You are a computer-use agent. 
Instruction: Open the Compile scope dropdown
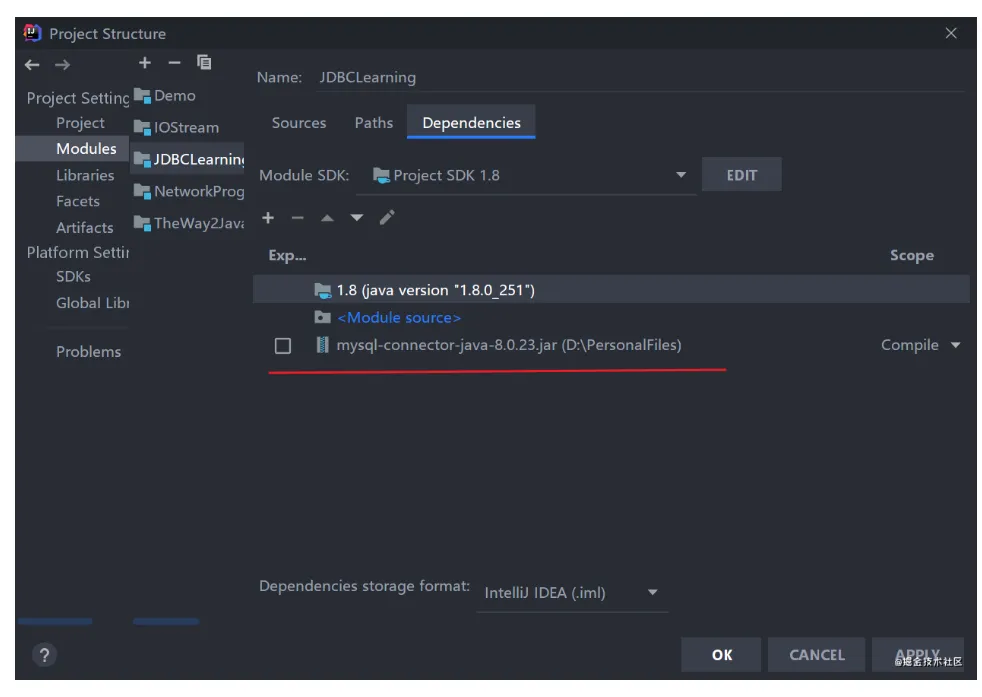click(x=920, y=345)
